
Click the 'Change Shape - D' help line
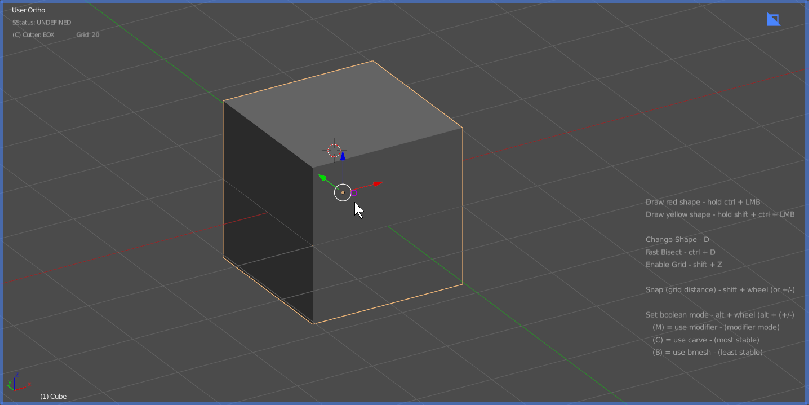click(x=677, y=240)
